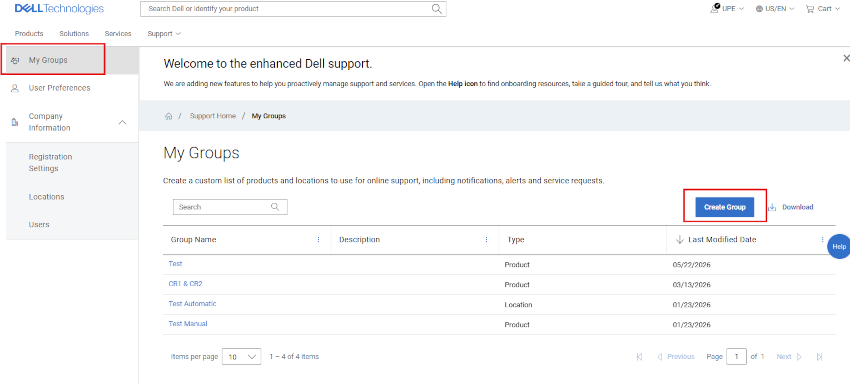Click the My Groups sidebar icon

15,60
